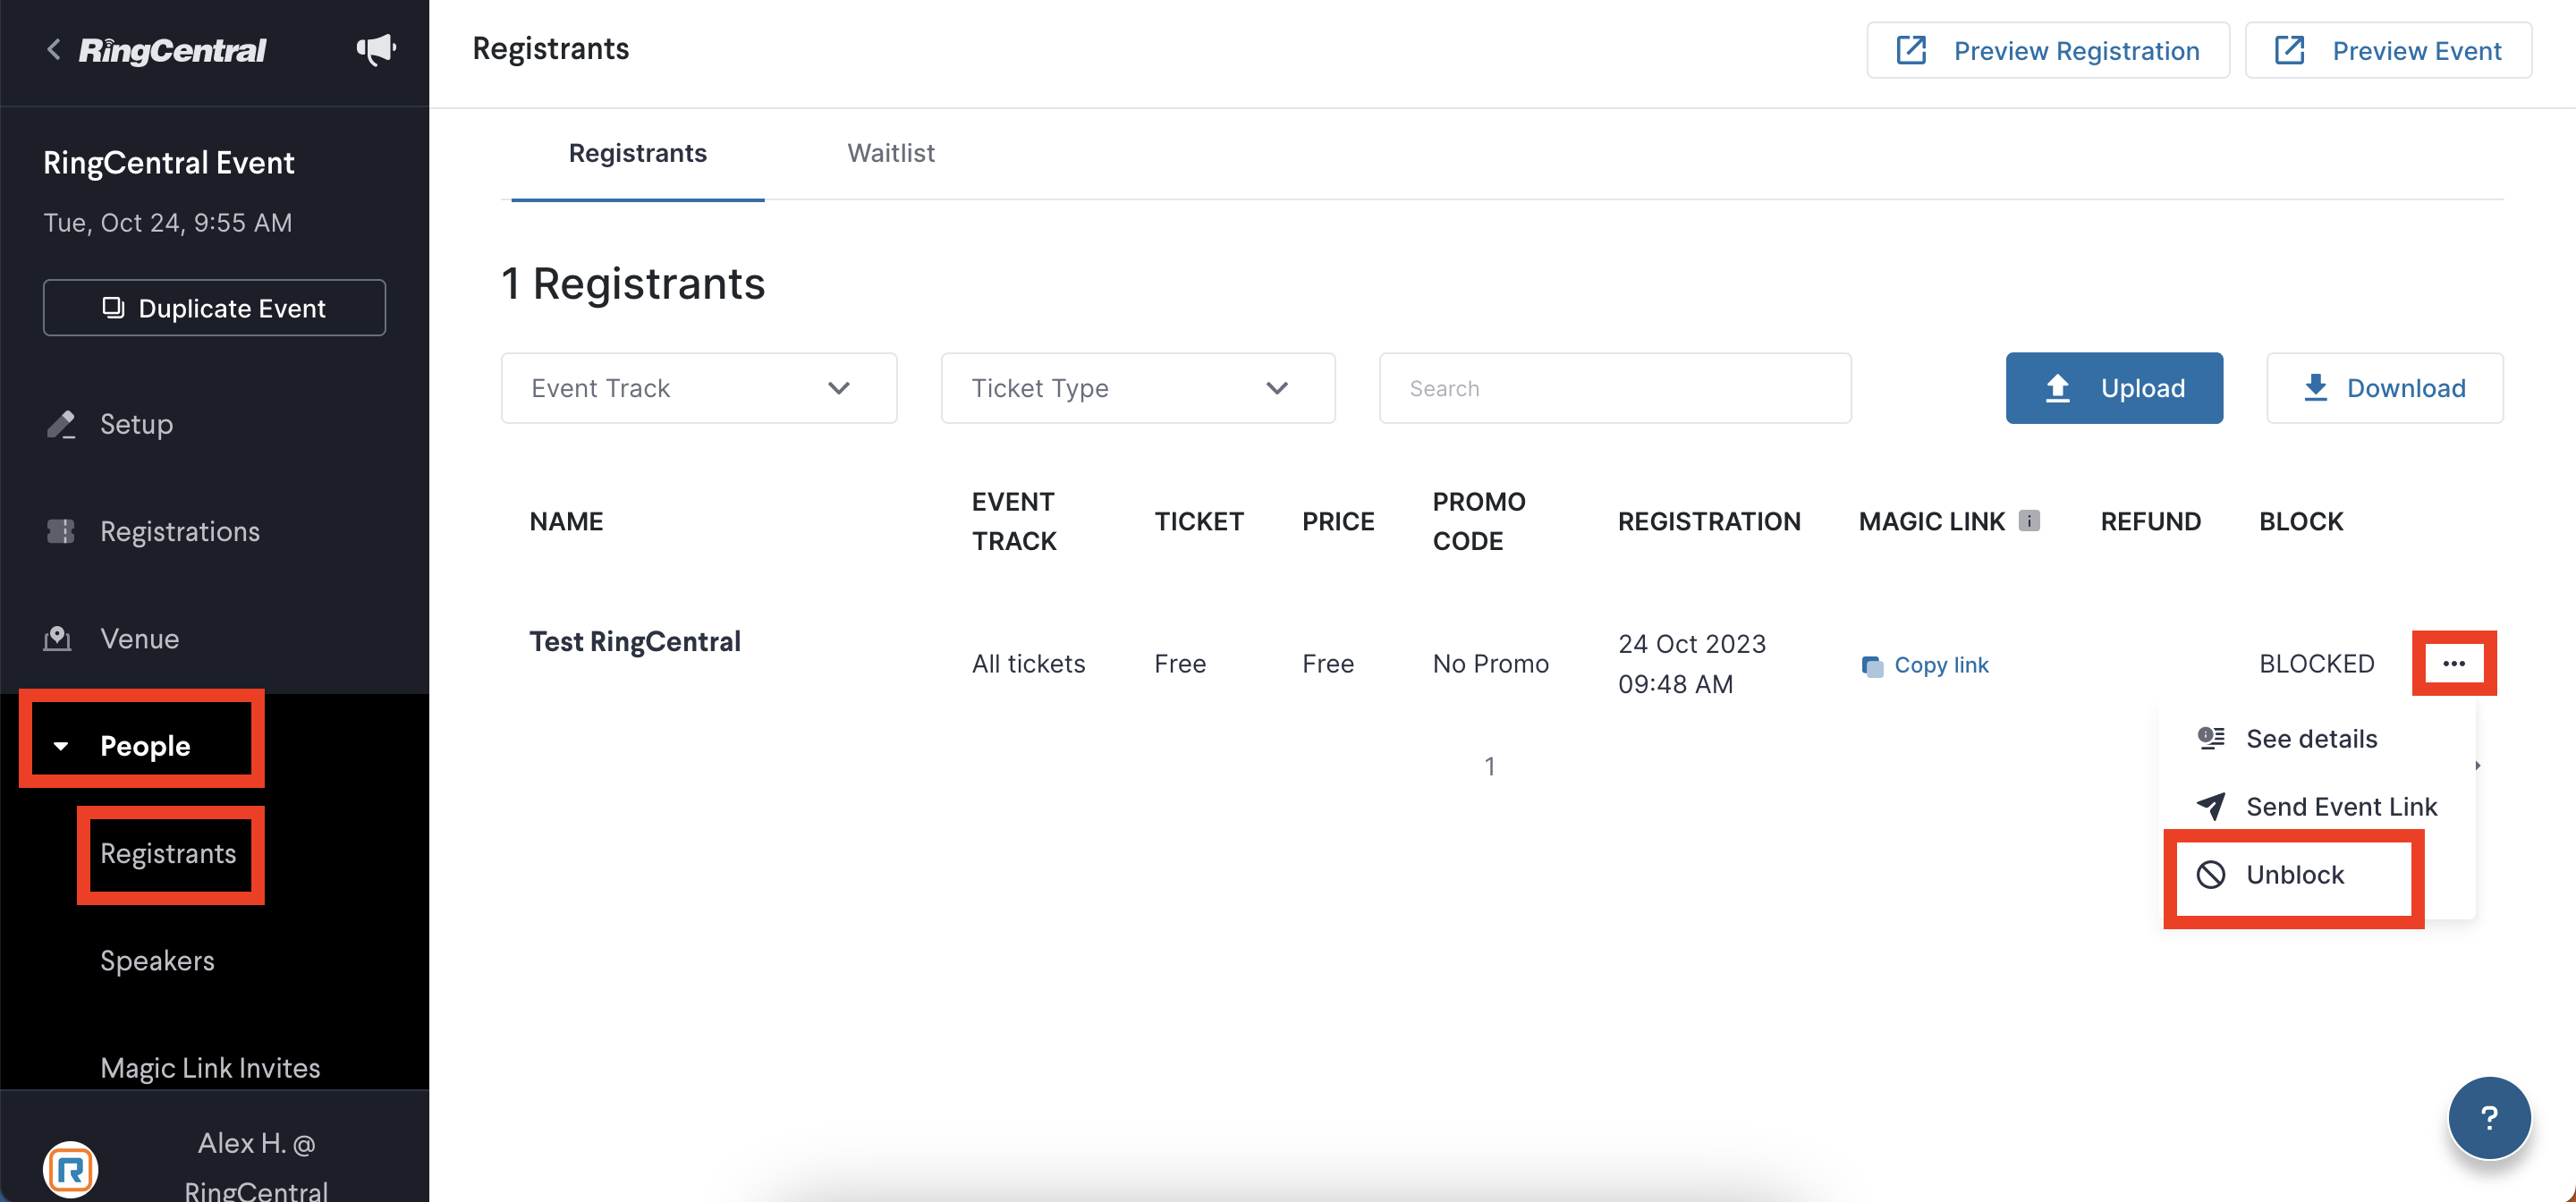Click the All tickets cell

[1028, 664]
